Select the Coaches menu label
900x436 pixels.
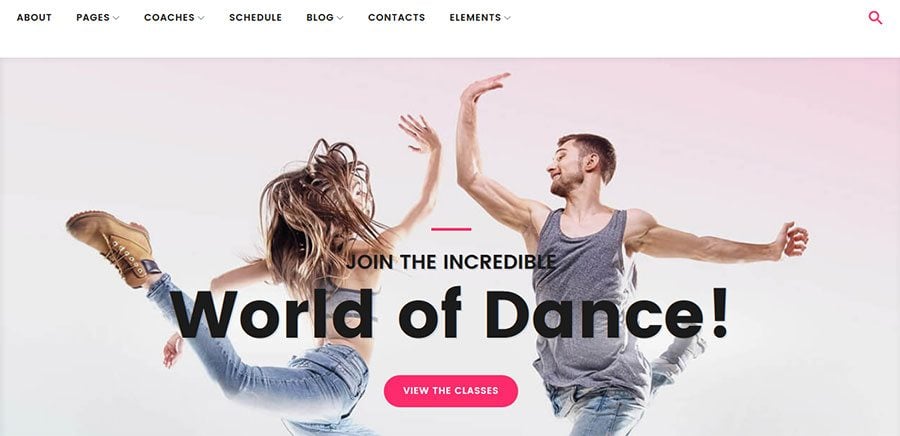(x=169, y=18)
